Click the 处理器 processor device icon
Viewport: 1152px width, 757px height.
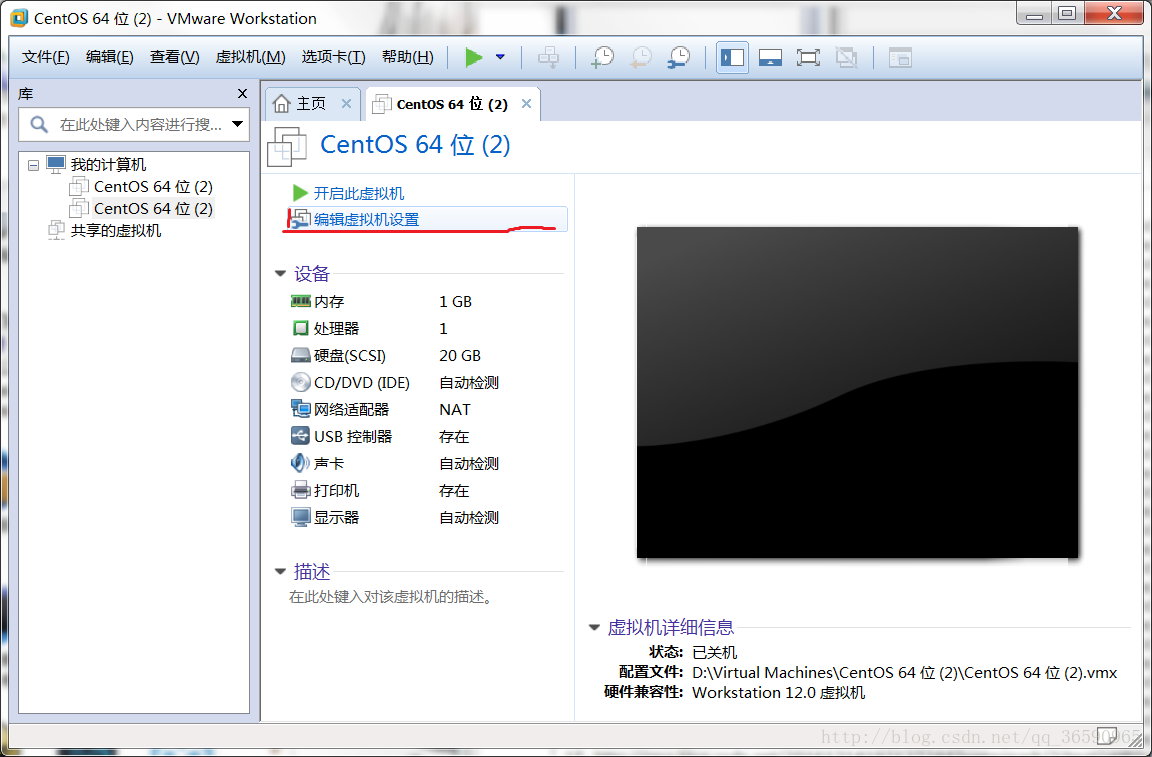[x=300, y=329]
